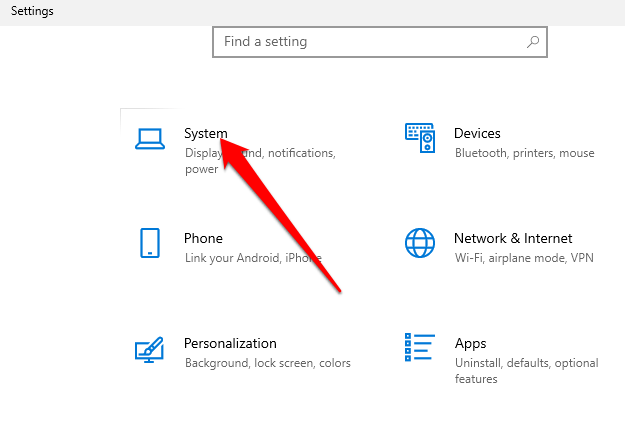This screenshot has width=625, height=429.
Task: Open the Phone settings label
Action: 203,238
